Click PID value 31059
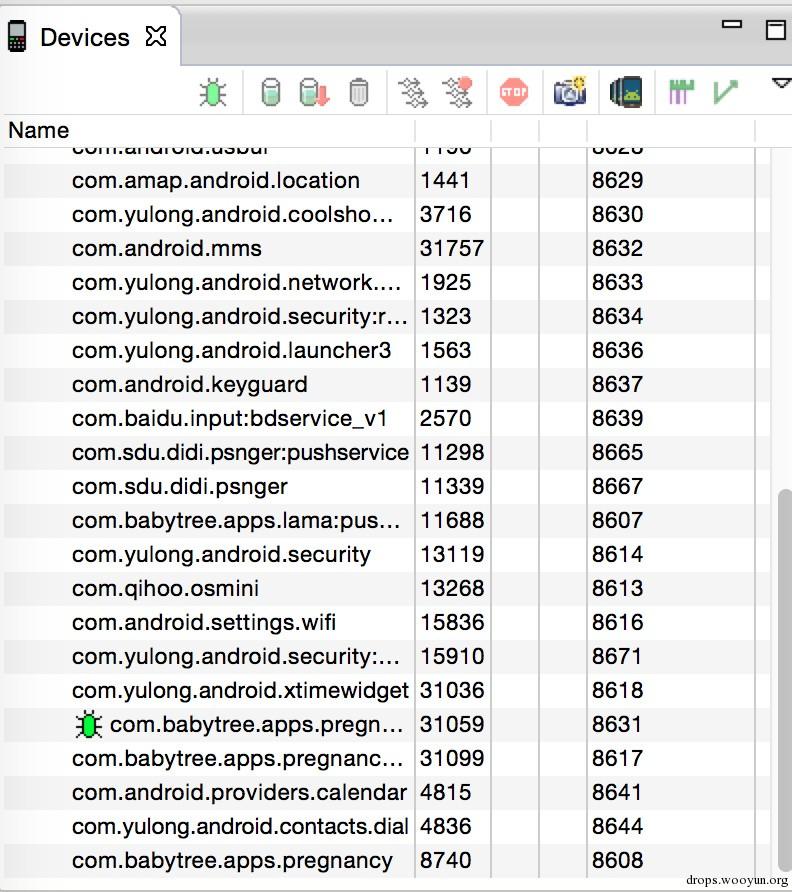This screenshot has height=892, width=792. [452, 725]
